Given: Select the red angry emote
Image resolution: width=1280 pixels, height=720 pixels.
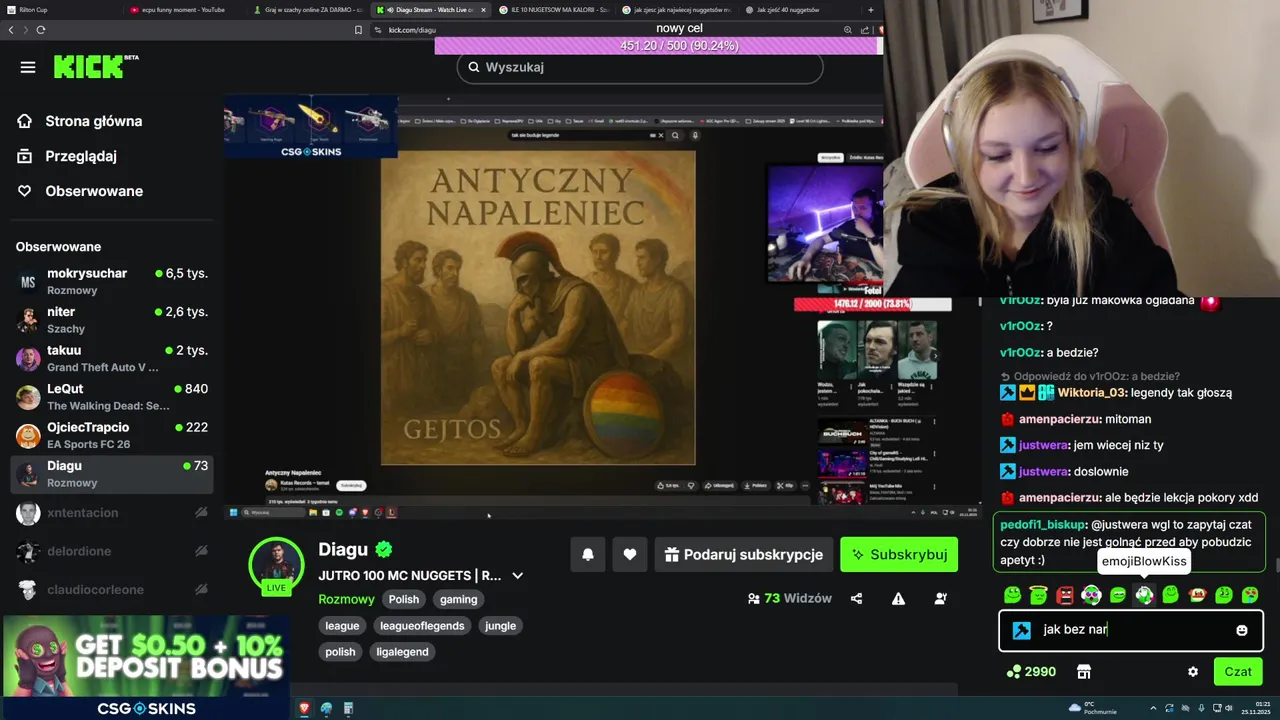Looking at the screenshot, I should pyautogui.click(x=1065, y=595).
